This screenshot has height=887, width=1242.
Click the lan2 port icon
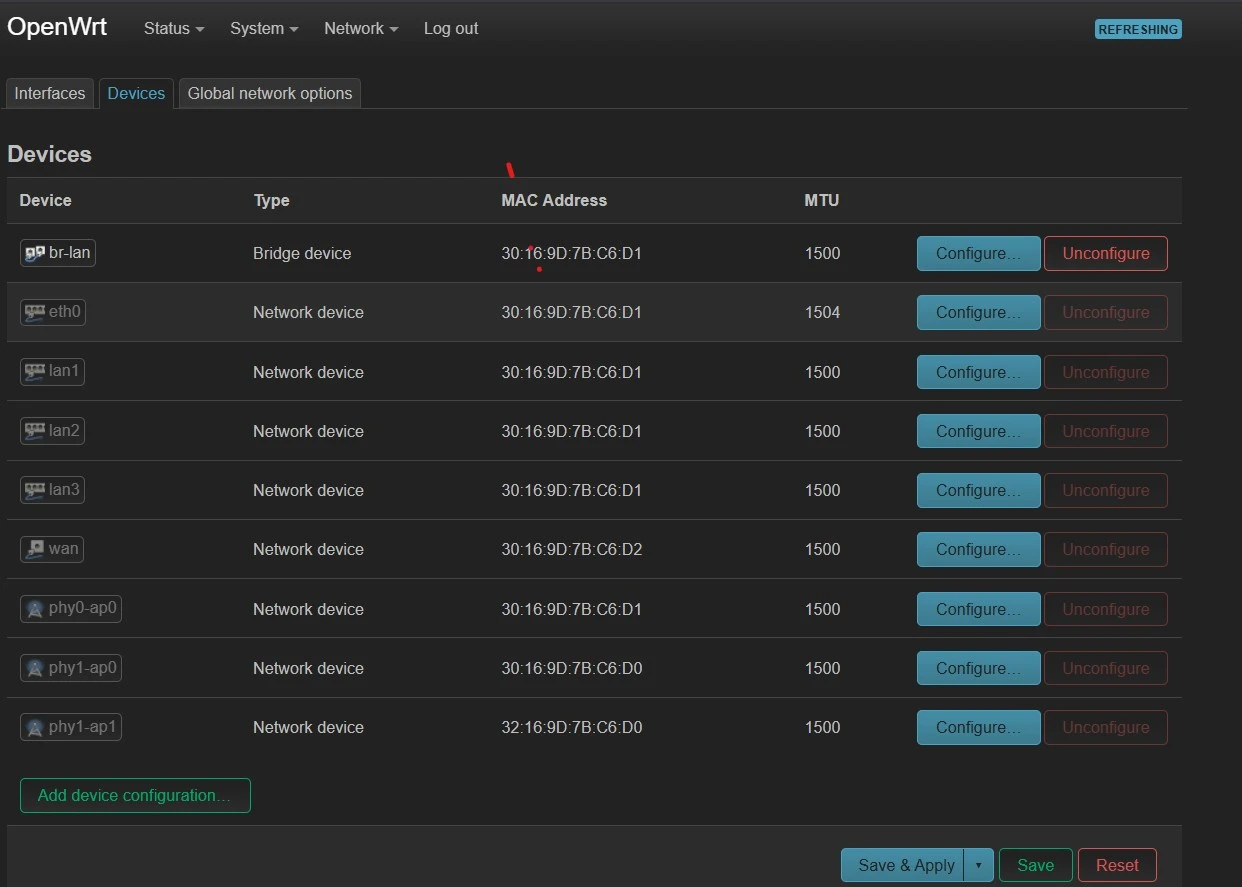pyautogui.click(x=35, y=430)
